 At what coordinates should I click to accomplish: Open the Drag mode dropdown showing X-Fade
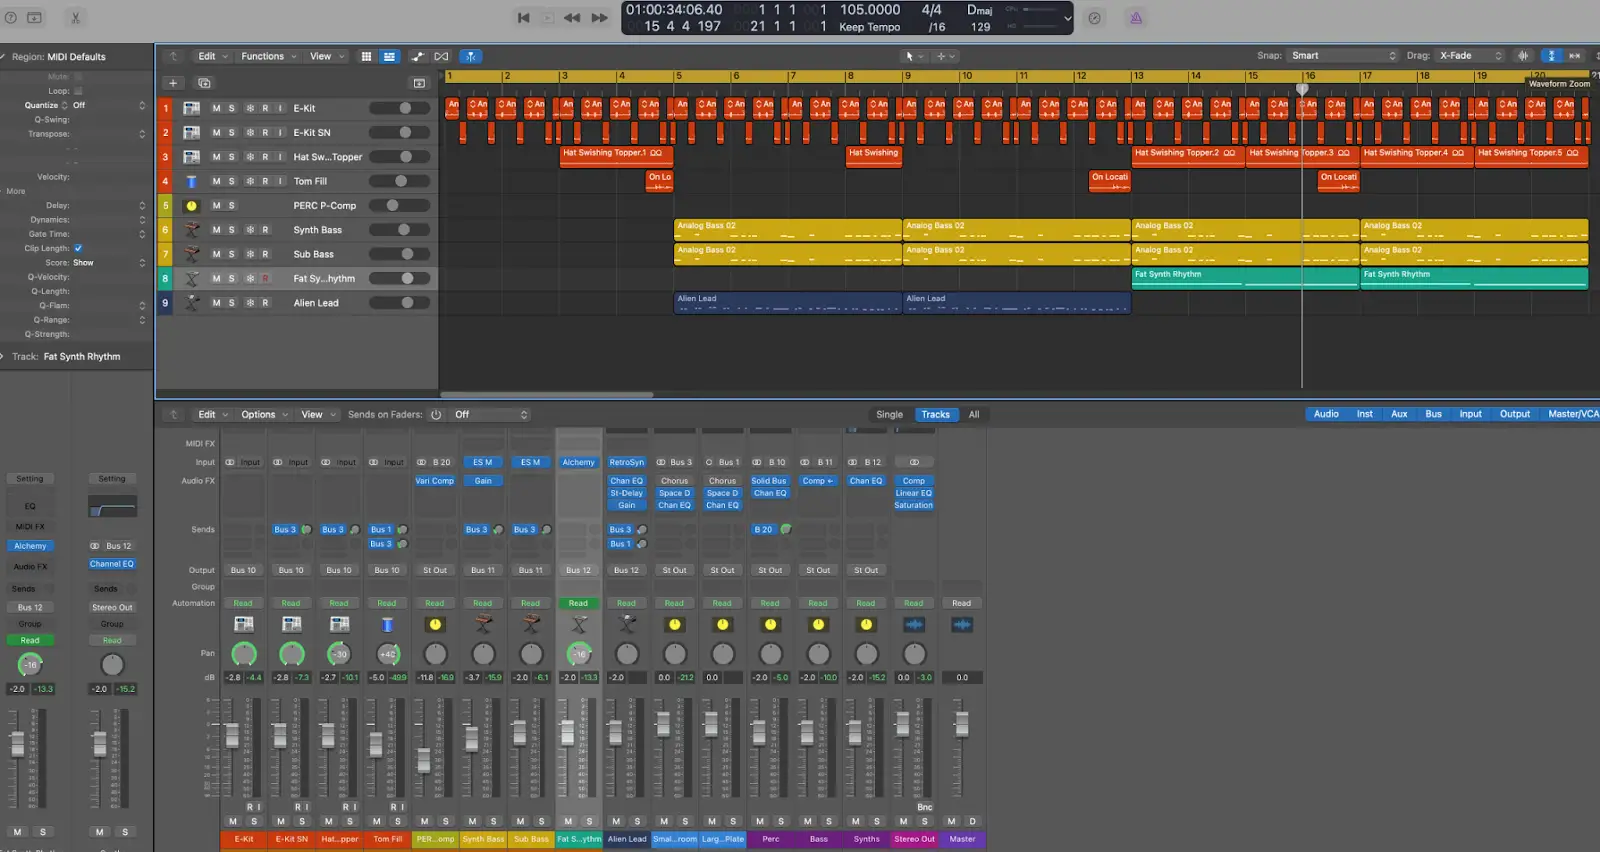click(x=1470, y=56)
